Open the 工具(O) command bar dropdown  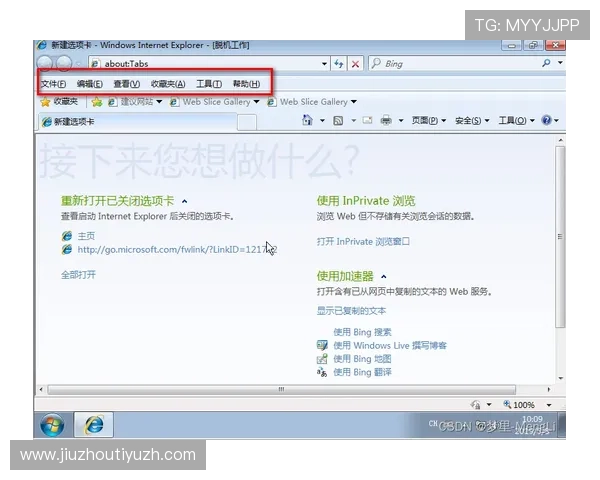pos(516,121)
